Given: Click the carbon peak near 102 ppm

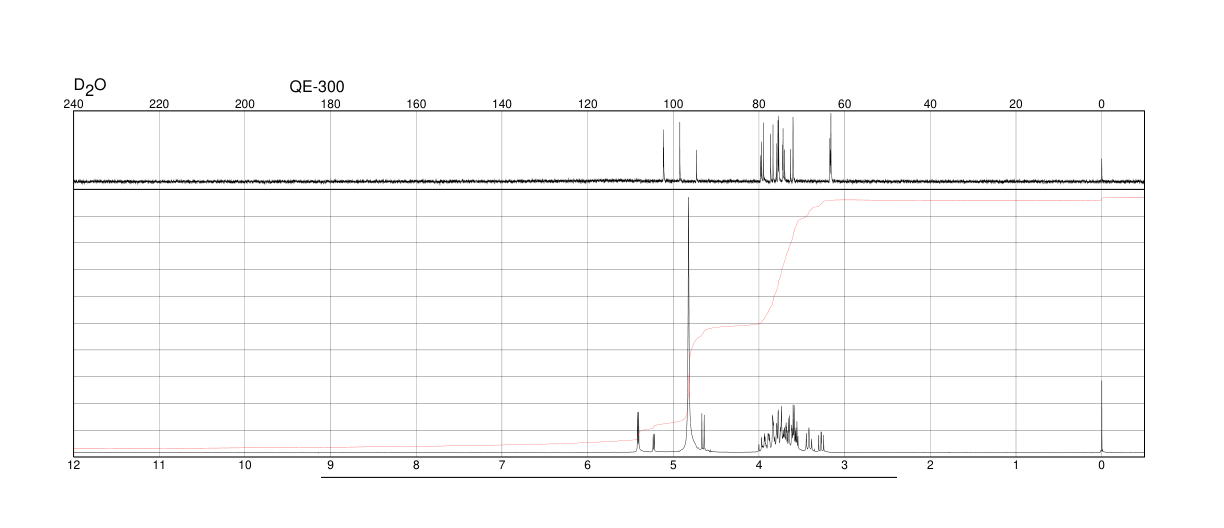Looking at the screenshot, I should click(x=663, y=155).
